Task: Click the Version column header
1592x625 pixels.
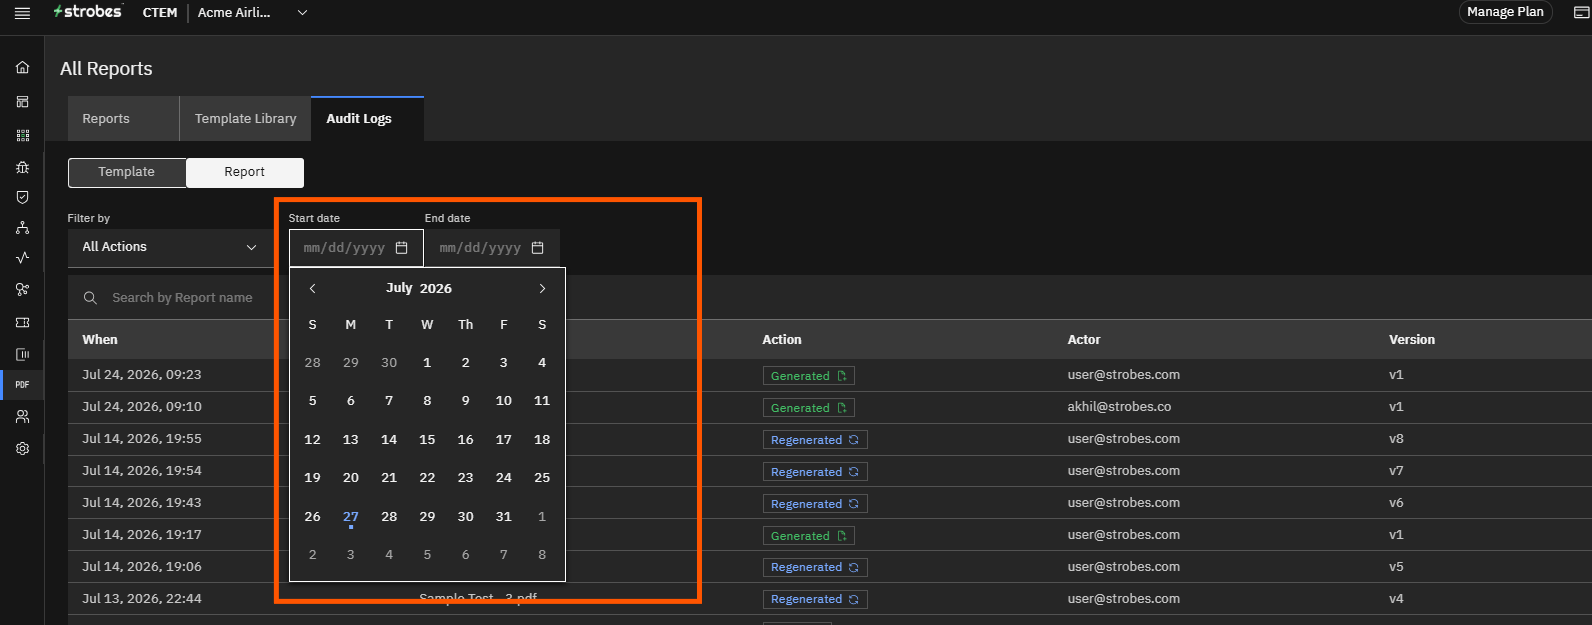Action: pyautogui.click(x=1412, y=340)
